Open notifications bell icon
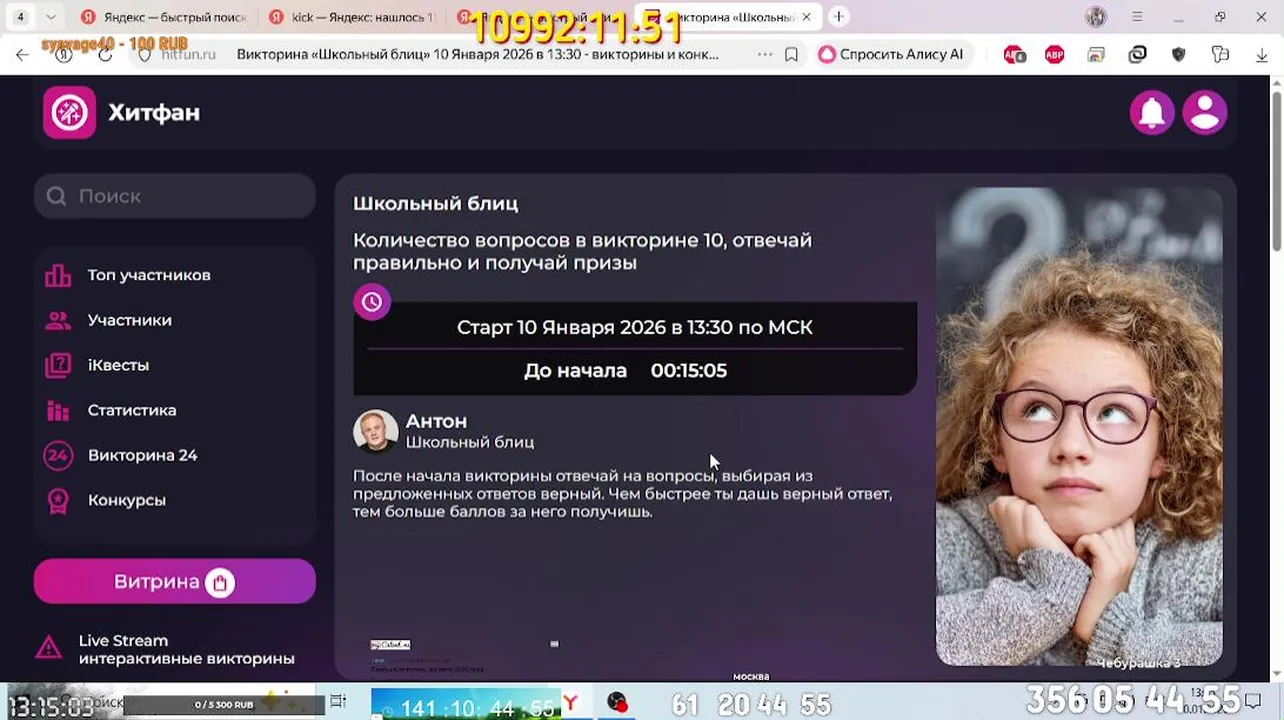Viewport: 1284px width, 720px height. tap(1152, 112)
